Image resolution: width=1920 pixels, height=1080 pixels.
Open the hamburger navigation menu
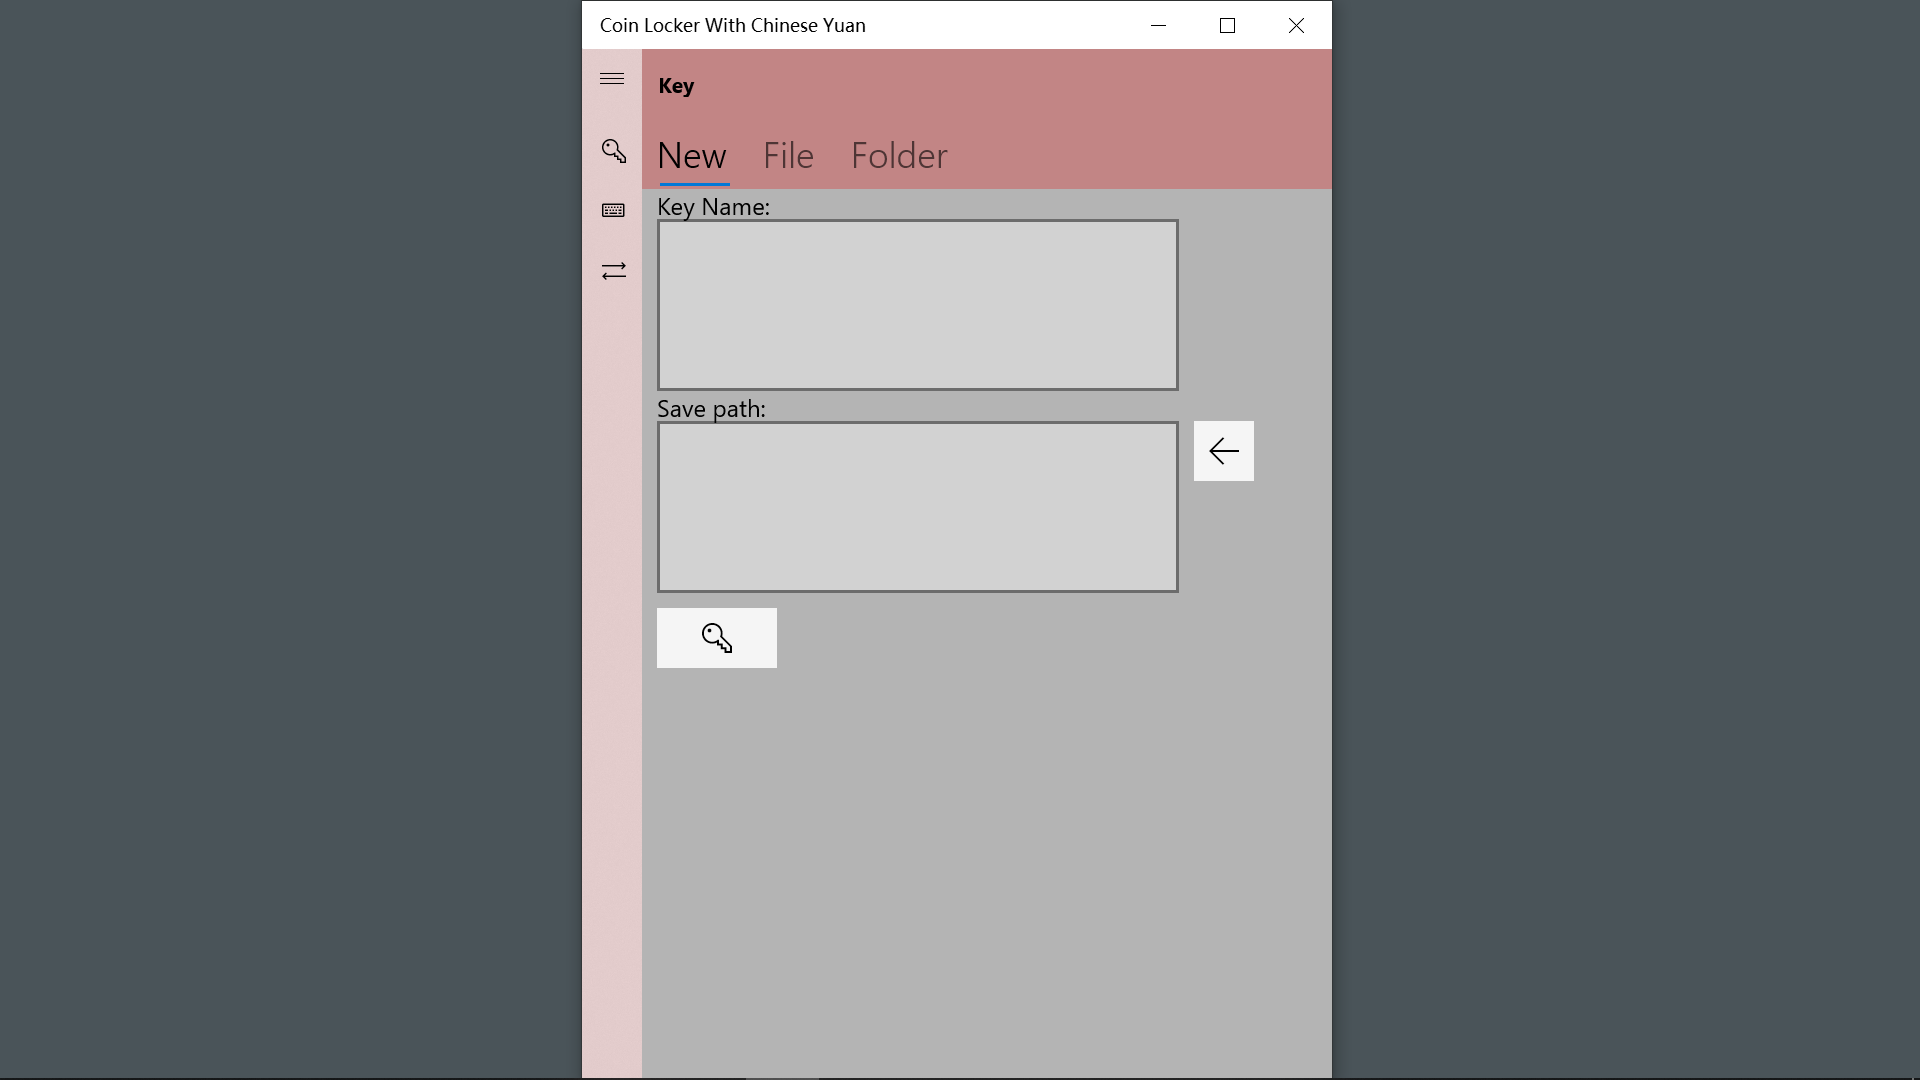[x=612, y=79]
